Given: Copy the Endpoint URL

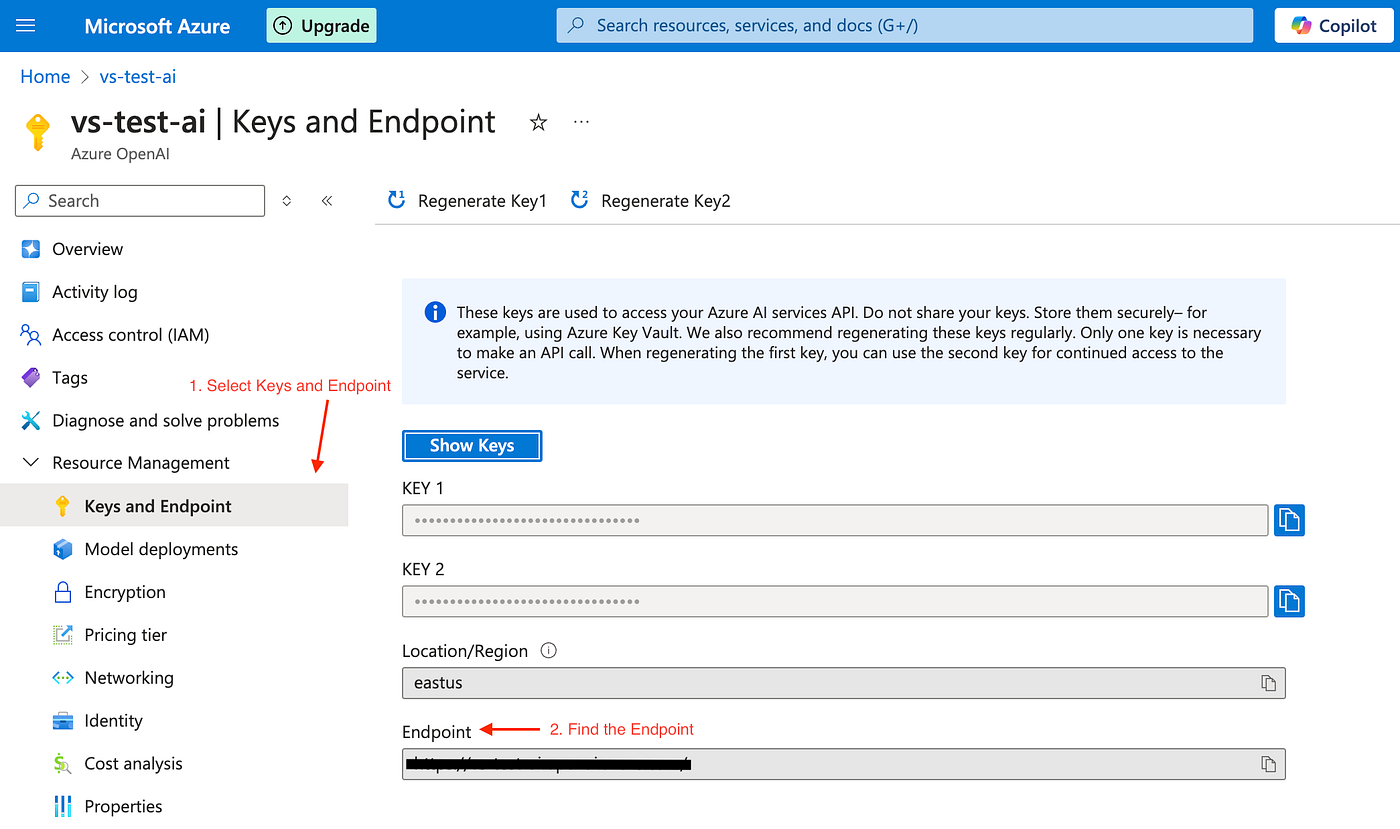Looking at the screenshot, I should (x=1268, y=764).
